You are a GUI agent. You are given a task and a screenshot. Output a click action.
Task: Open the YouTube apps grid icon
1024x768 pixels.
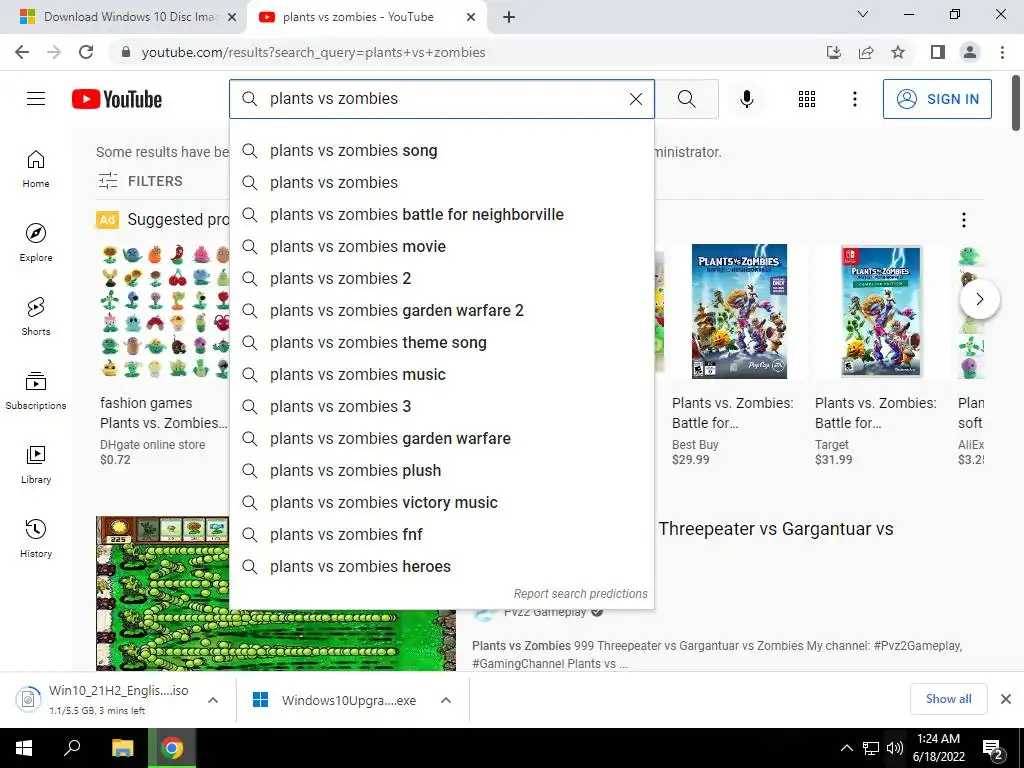tap(807, 99)
